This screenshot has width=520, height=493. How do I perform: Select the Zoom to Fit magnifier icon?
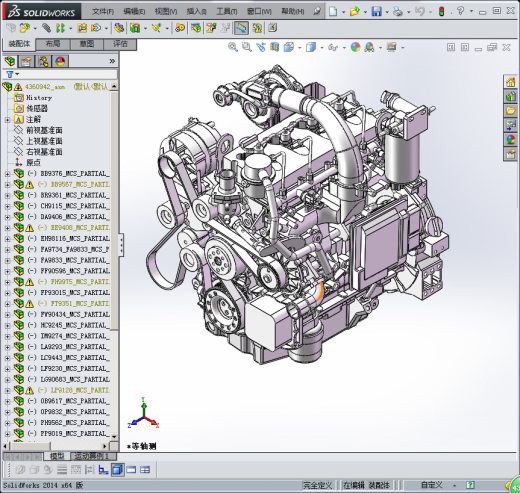tap(233, 47)
